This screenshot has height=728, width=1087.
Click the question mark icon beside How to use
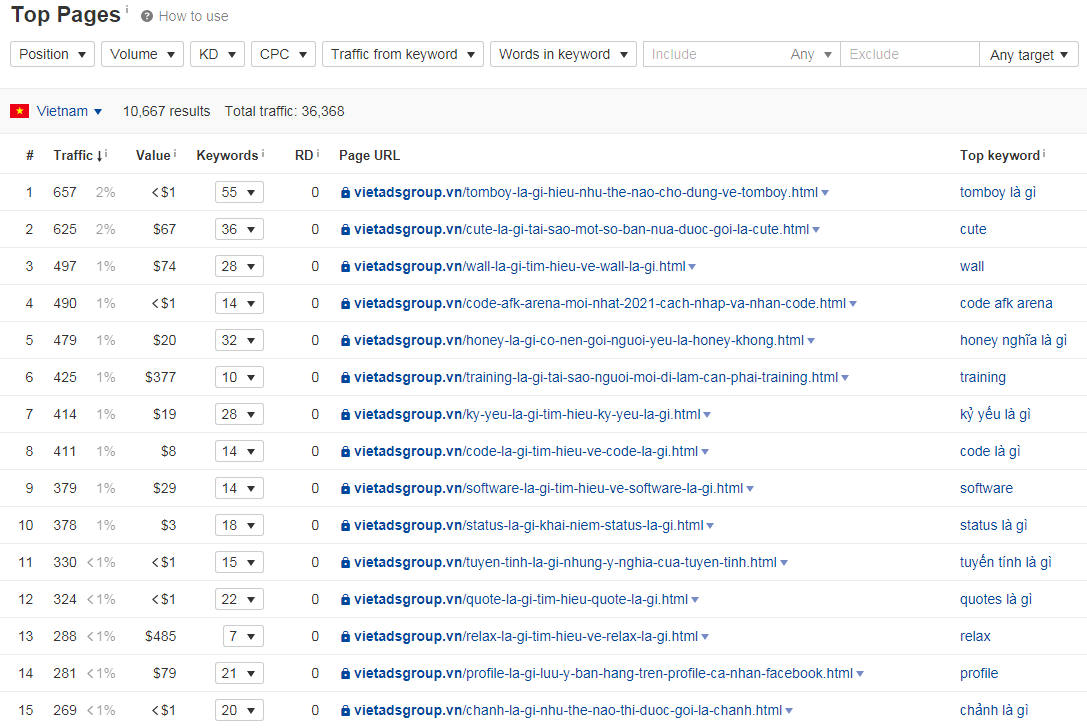(147, 16)
